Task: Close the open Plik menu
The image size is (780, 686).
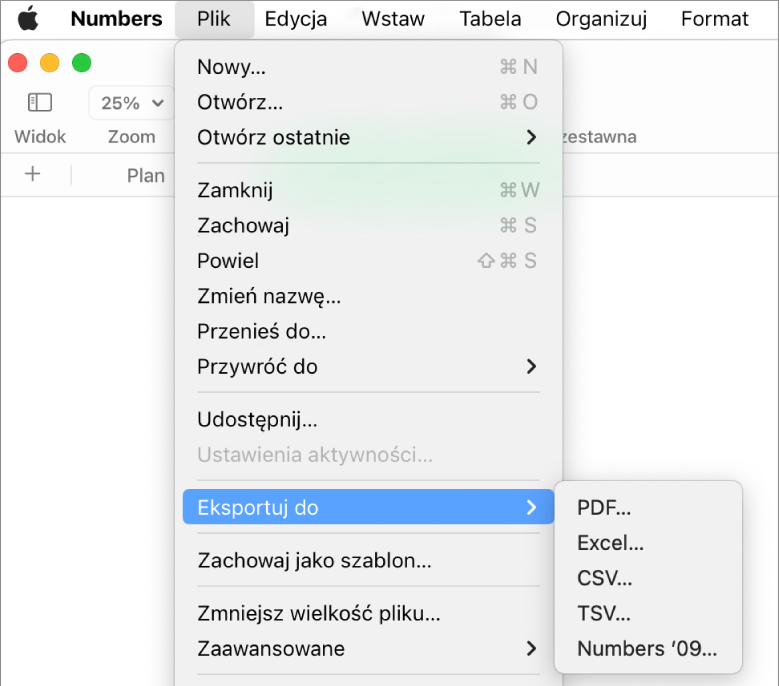Action: coord(214,19)
